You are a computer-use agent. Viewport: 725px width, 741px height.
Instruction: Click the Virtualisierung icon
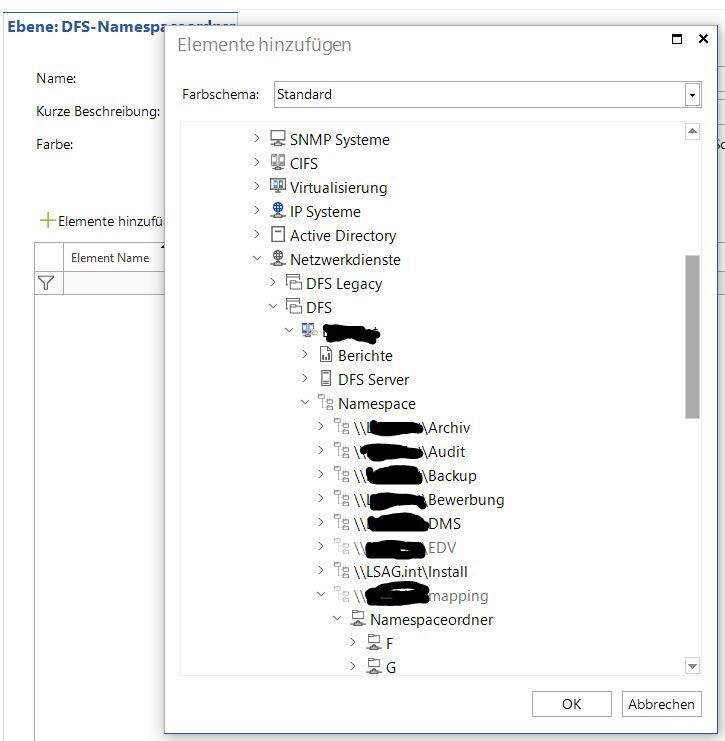coord(278,187)
